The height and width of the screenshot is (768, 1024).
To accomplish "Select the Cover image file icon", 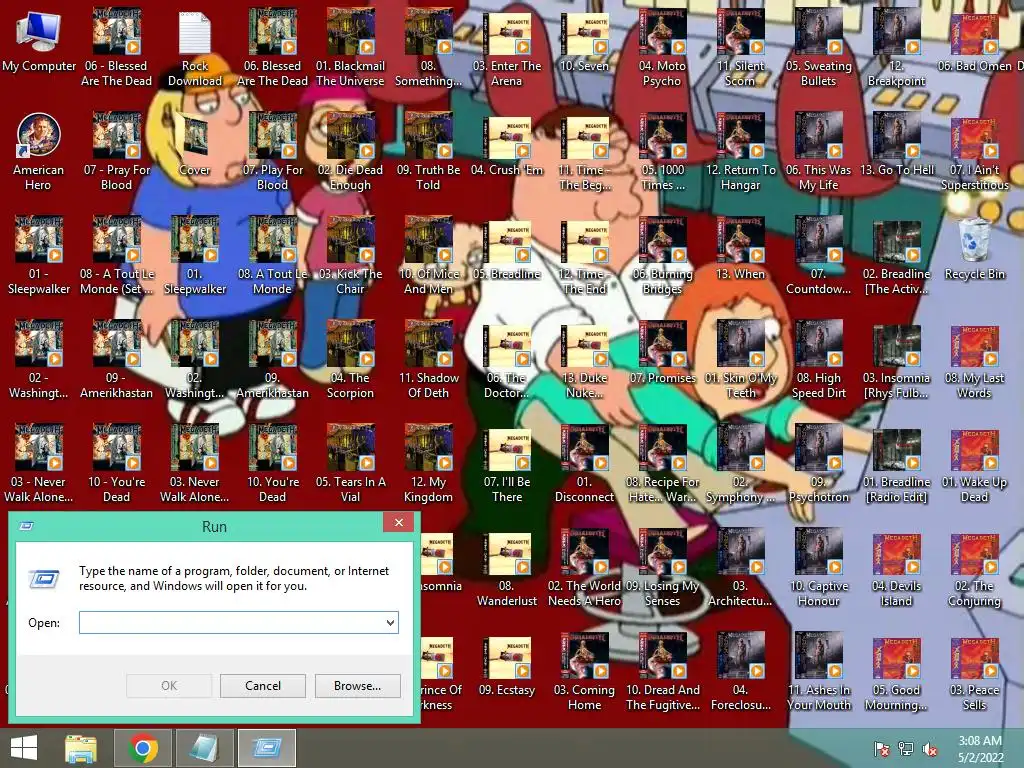I will point(195,145).
